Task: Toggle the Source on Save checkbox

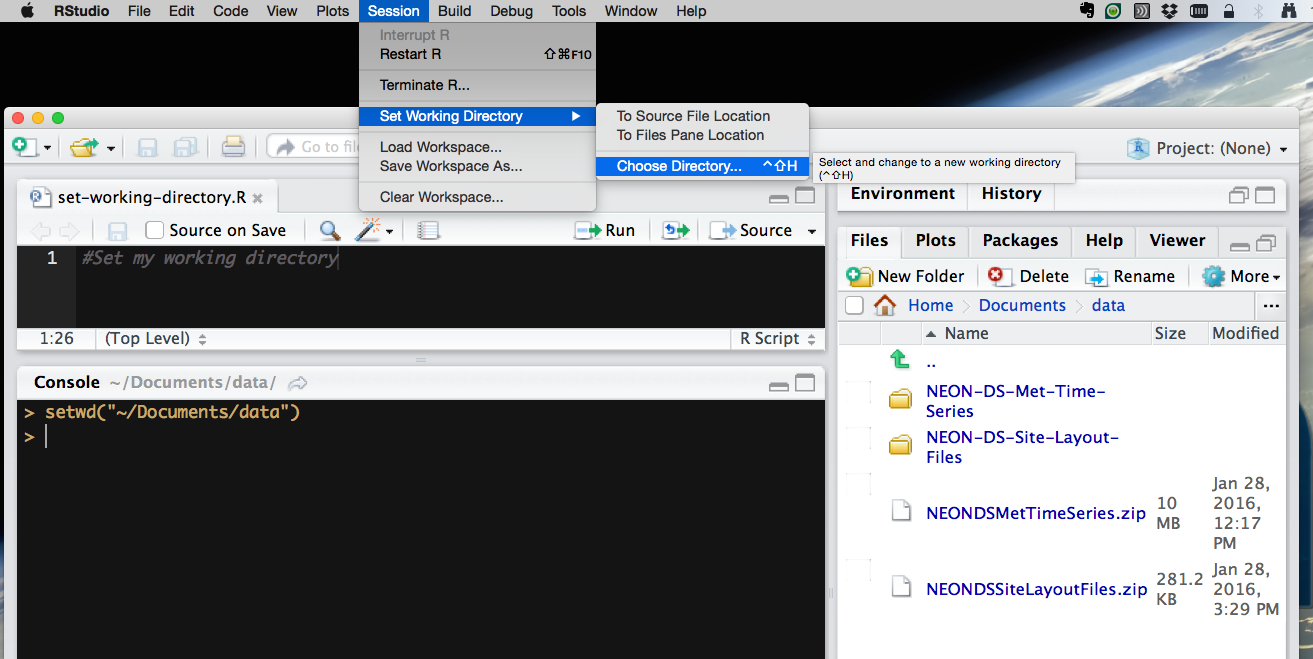Action: click(x=155, y=230)
